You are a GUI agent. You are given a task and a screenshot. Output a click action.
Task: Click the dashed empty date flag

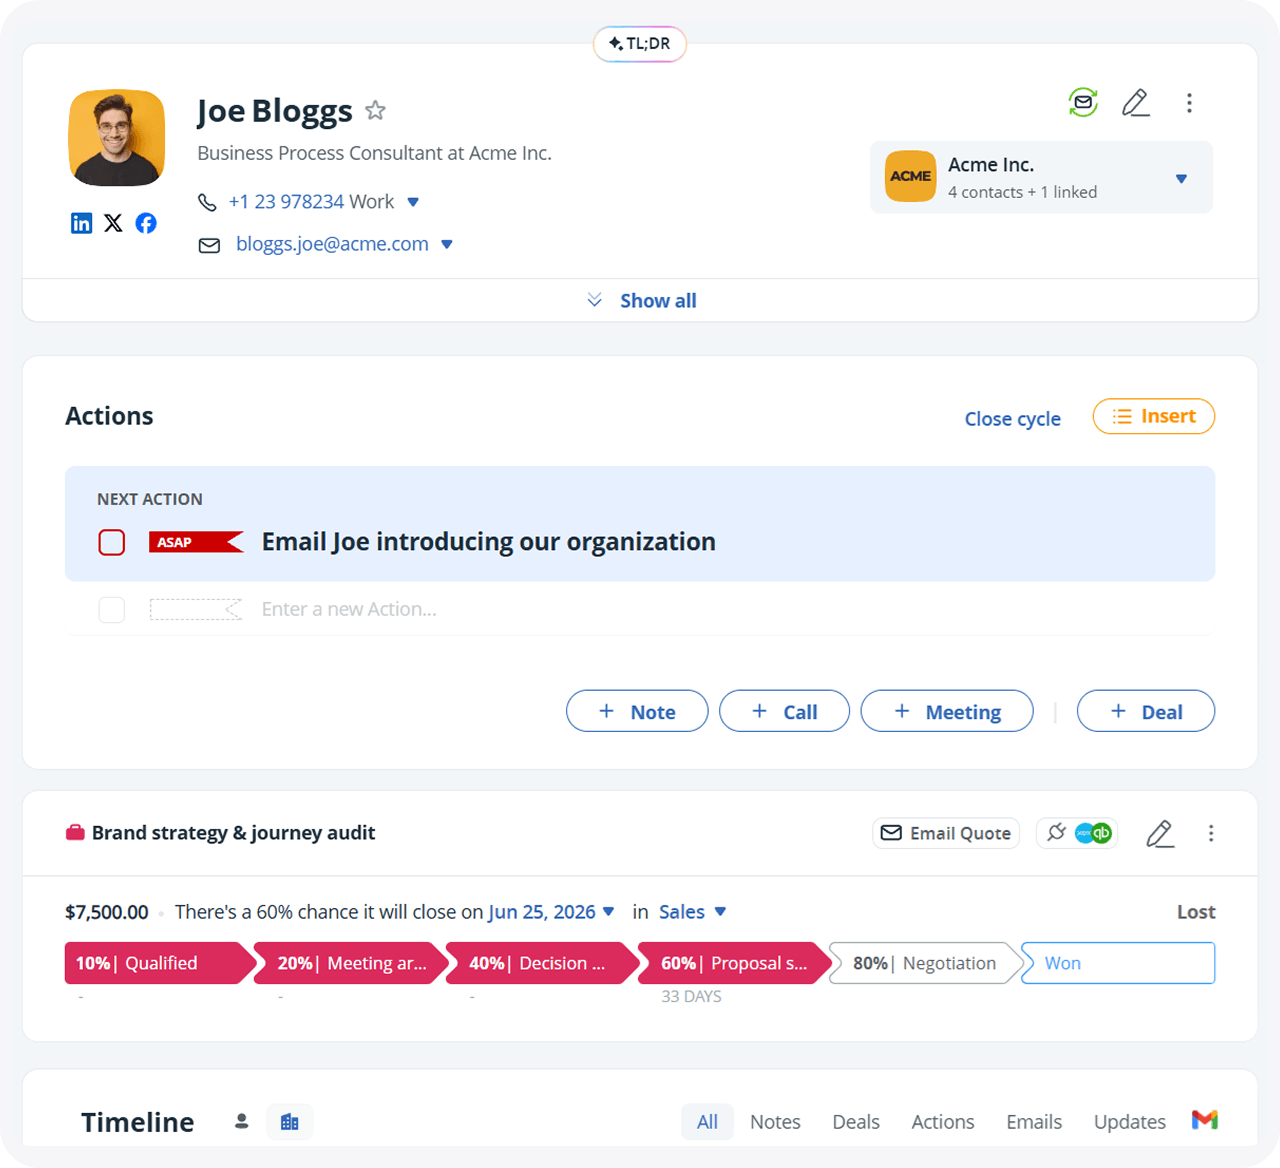(x=196, y=609)
